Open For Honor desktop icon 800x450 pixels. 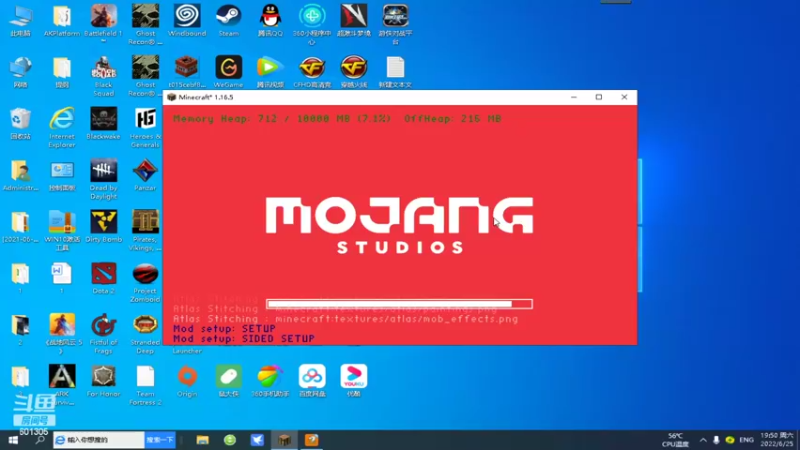(104, 381)
